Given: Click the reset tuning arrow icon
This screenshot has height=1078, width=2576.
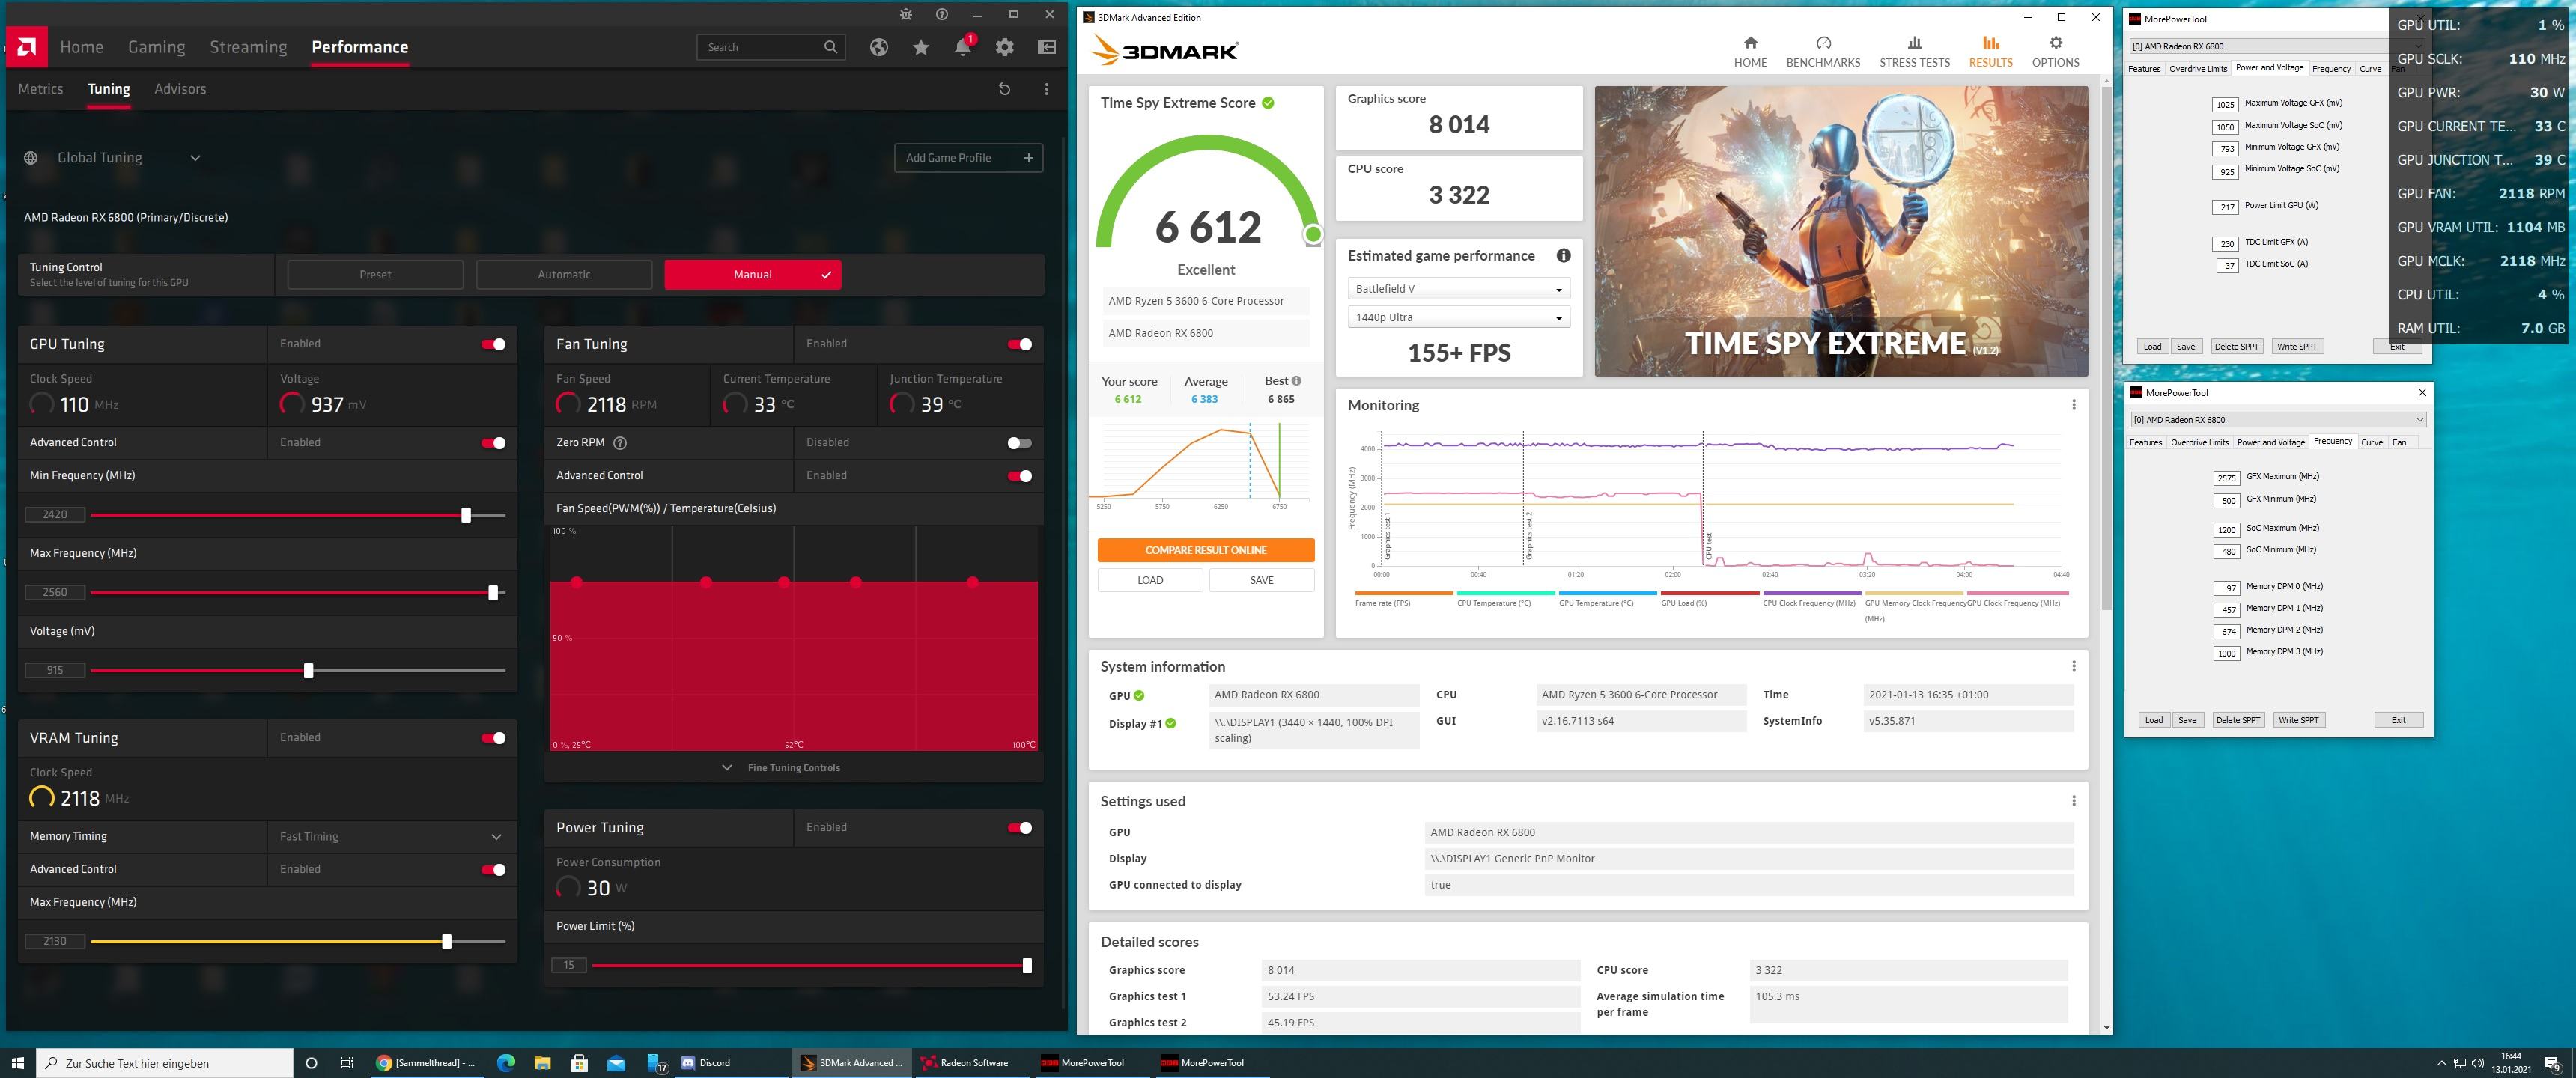Looking at the screenshot, I should click(x=1004, y=89).
